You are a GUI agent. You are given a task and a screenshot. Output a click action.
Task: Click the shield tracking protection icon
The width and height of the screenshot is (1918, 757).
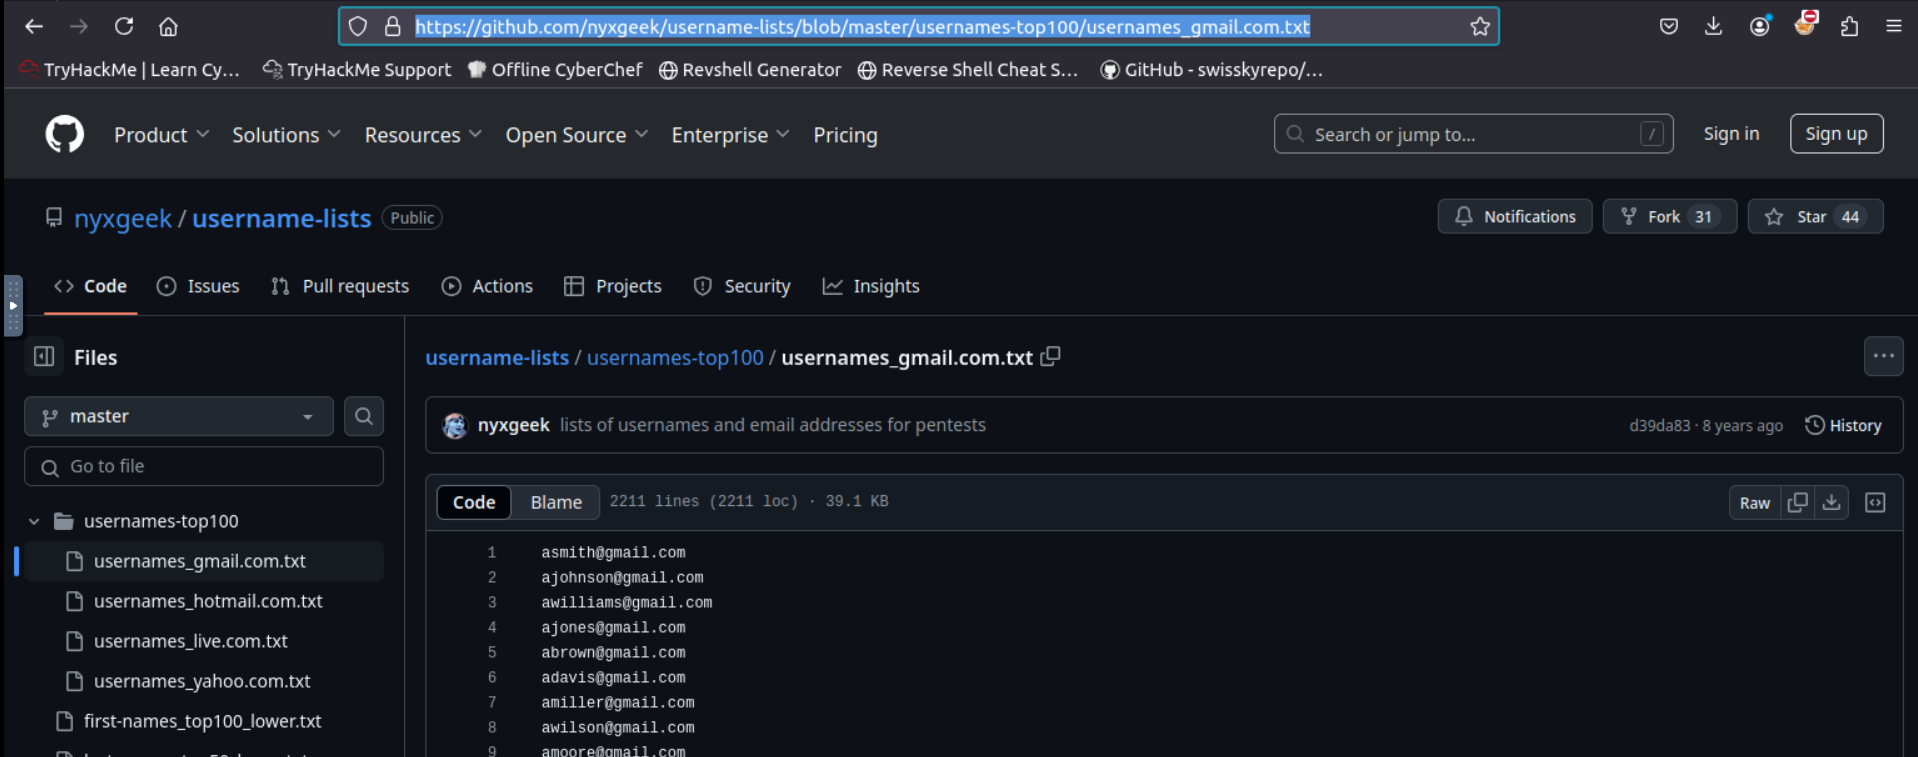(358, 26)
